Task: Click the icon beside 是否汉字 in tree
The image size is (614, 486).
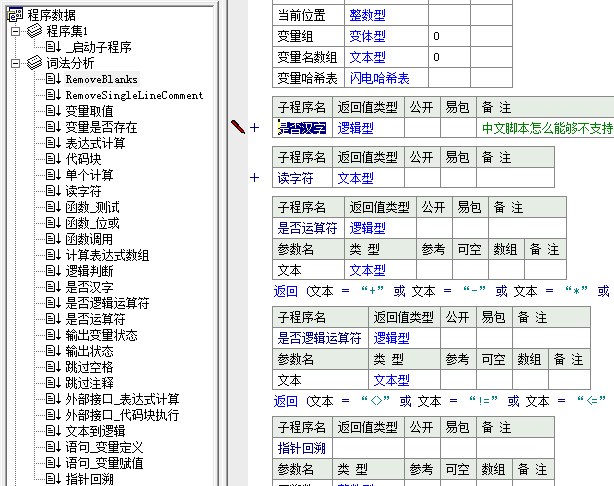Action: (x=53, y=287)
